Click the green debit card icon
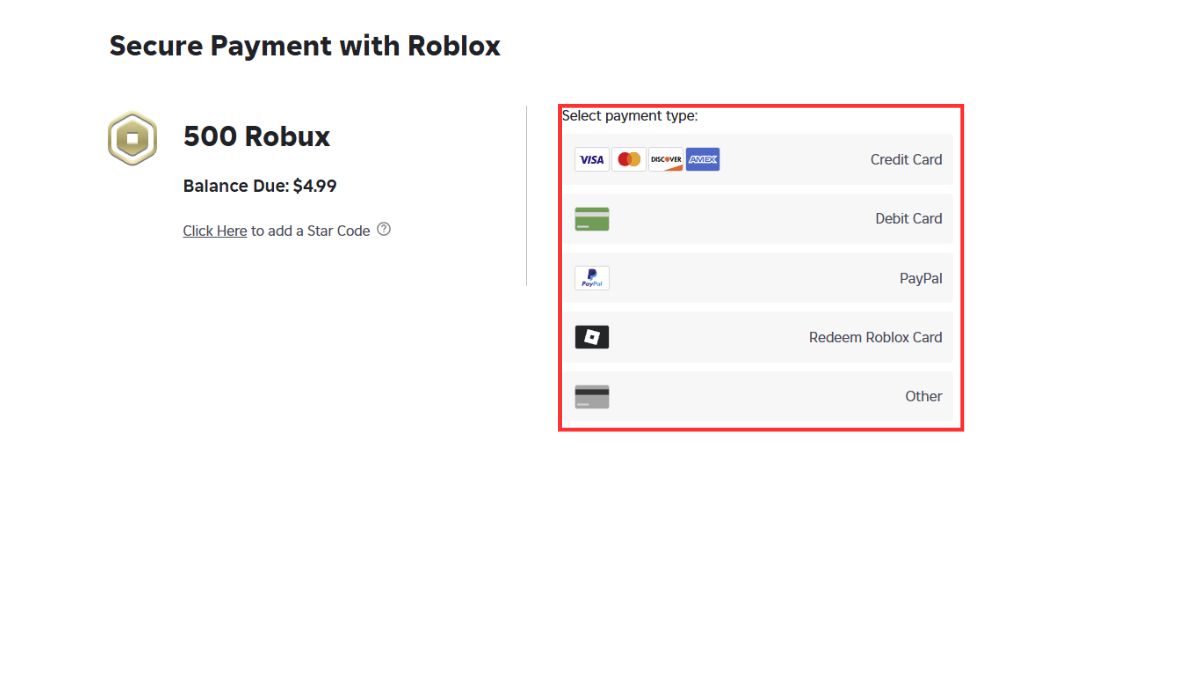 coord(592,219)
